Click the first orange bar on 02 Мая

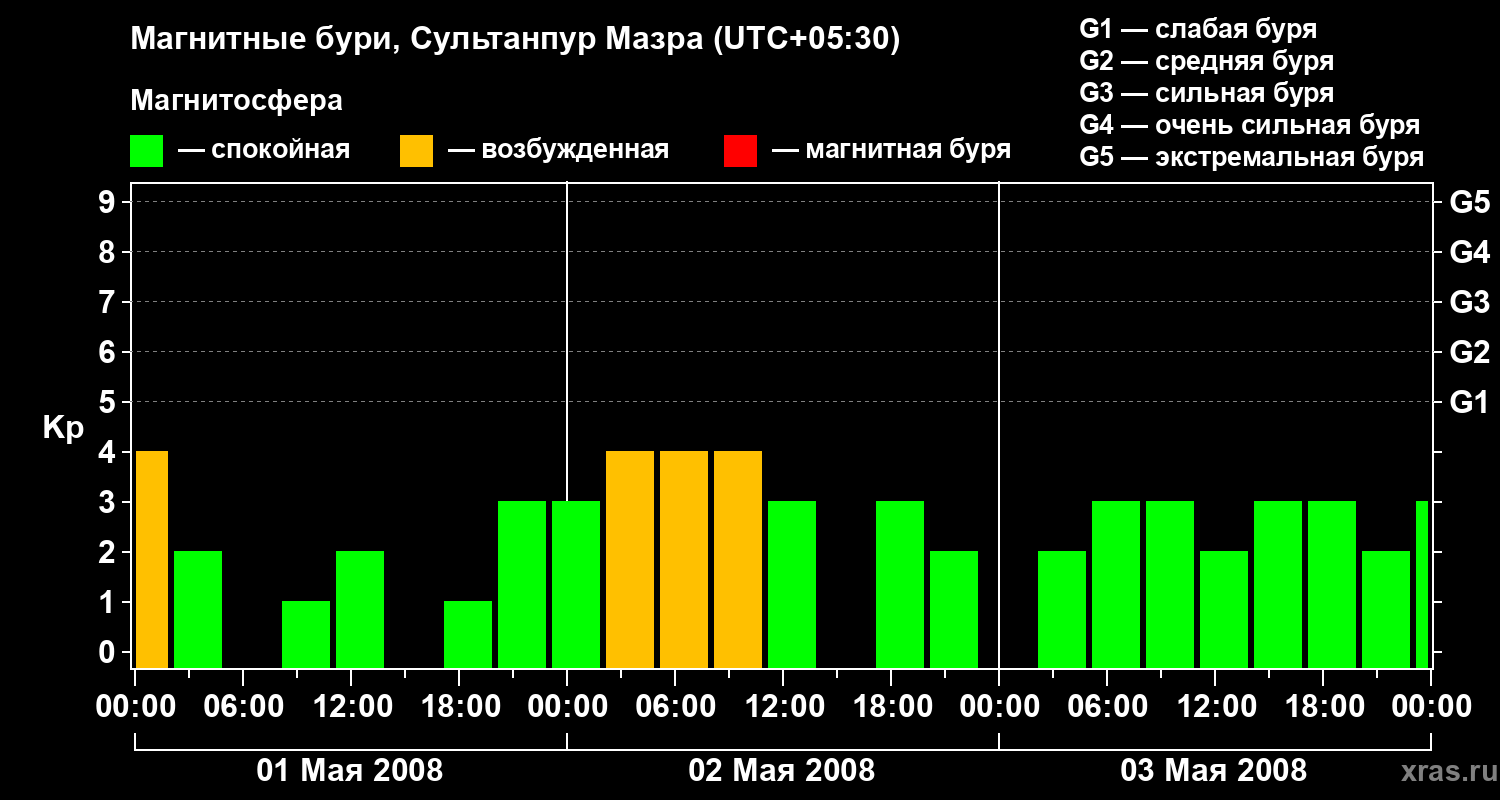(x=630, y=559)
